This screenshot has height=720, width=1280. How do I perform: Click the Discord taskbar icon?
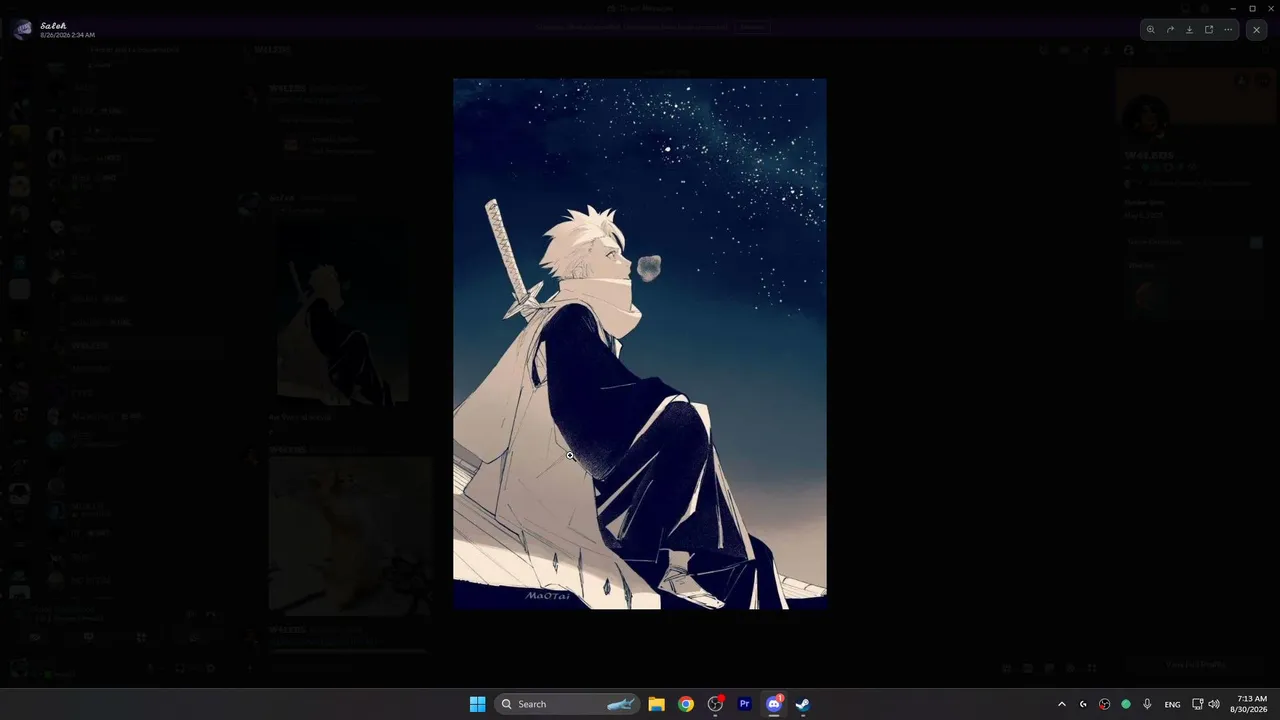point(773,704)
